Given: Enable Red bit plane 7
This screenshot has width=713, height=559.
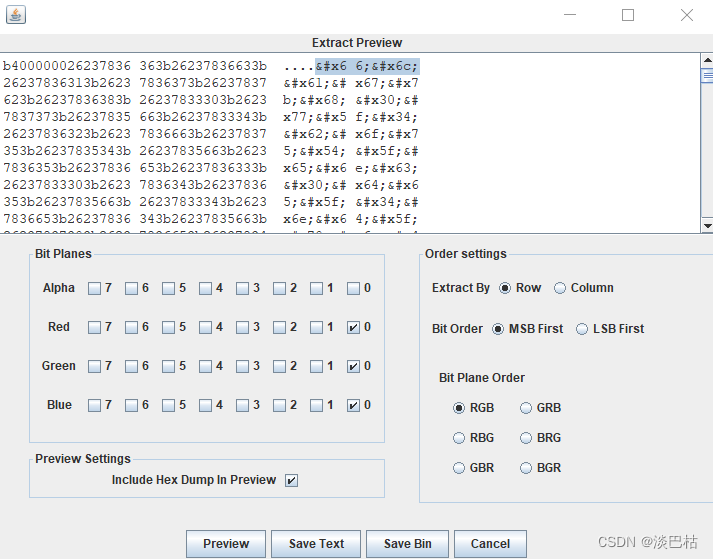Looking at the screenshot, I should point(94,327).
